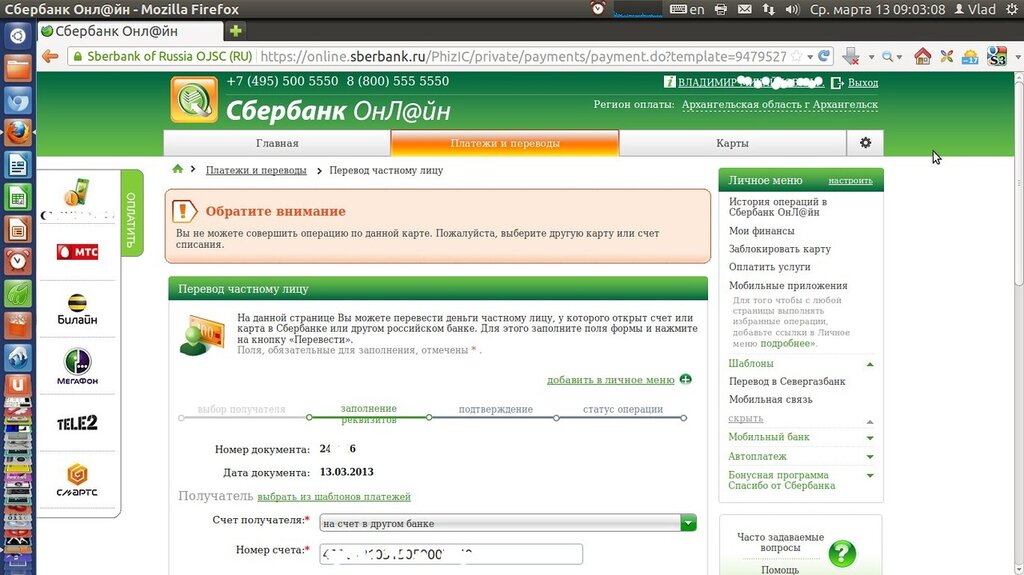The image size is (1024, 575).
Task: Click the СМАРТС operator logo
Action: pos(77,480)
